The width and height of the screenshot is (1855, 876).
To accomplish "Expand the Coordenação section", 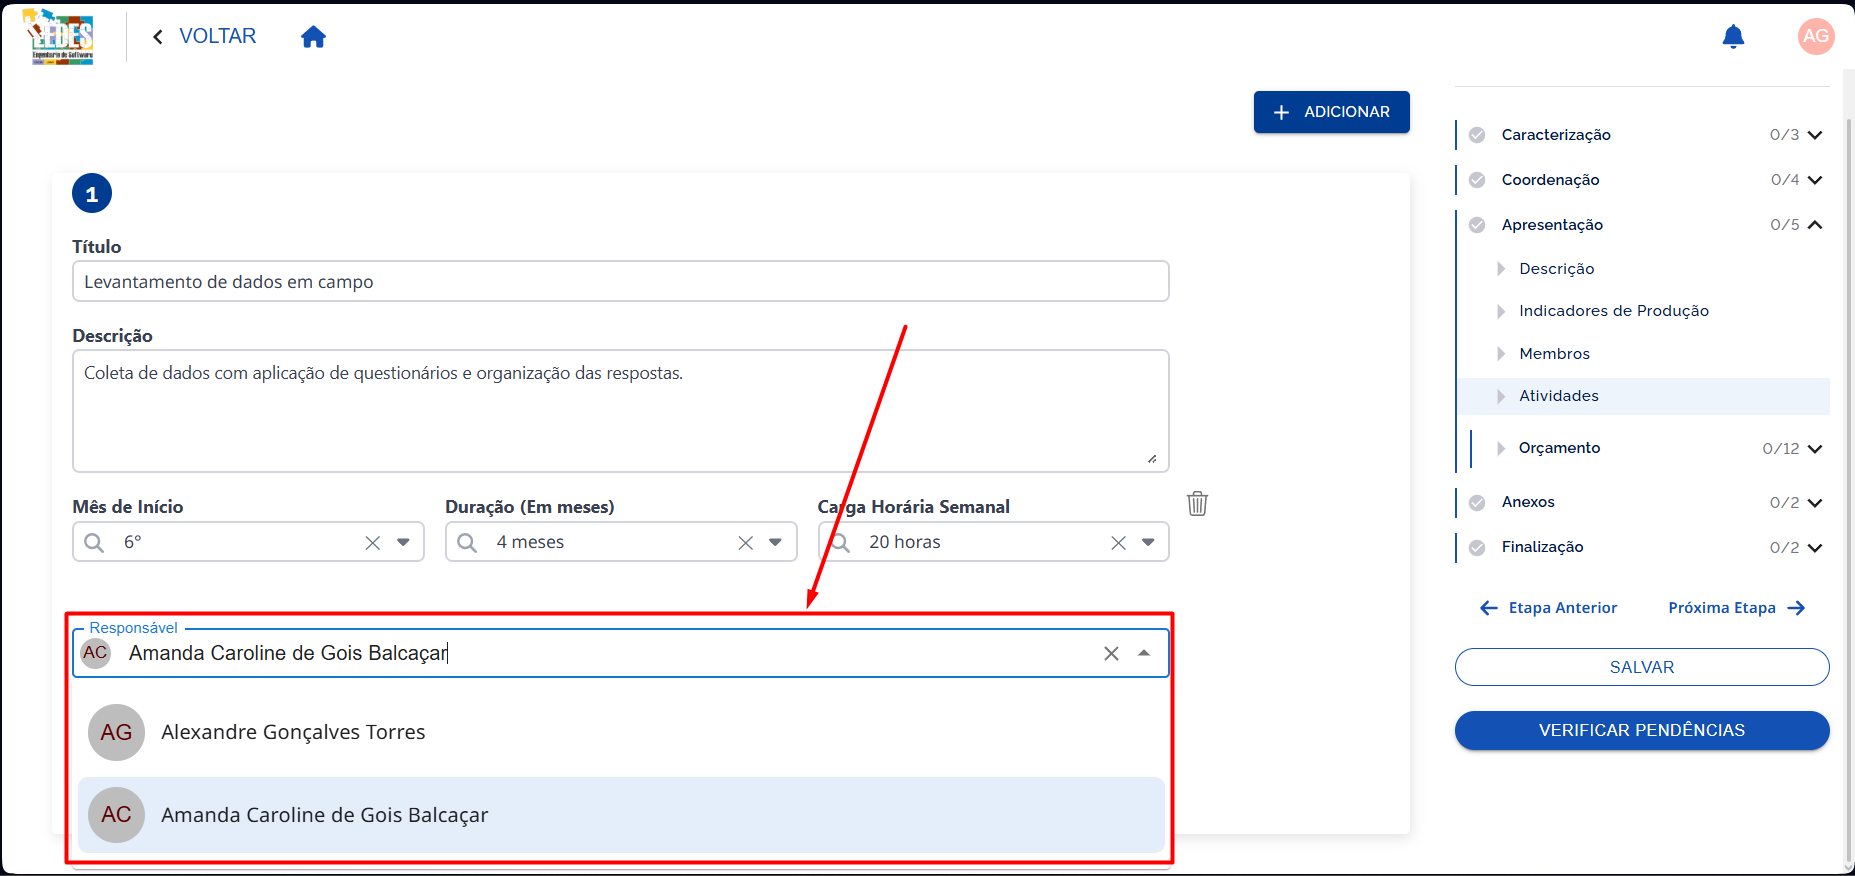I will (x=1815, y=180).
